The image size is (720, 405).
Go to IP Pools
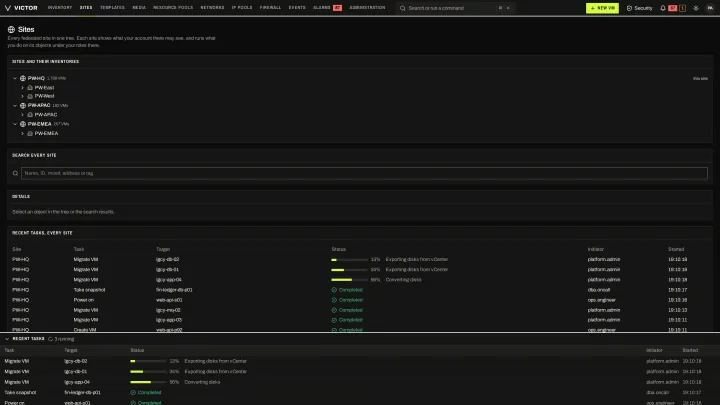242,8
